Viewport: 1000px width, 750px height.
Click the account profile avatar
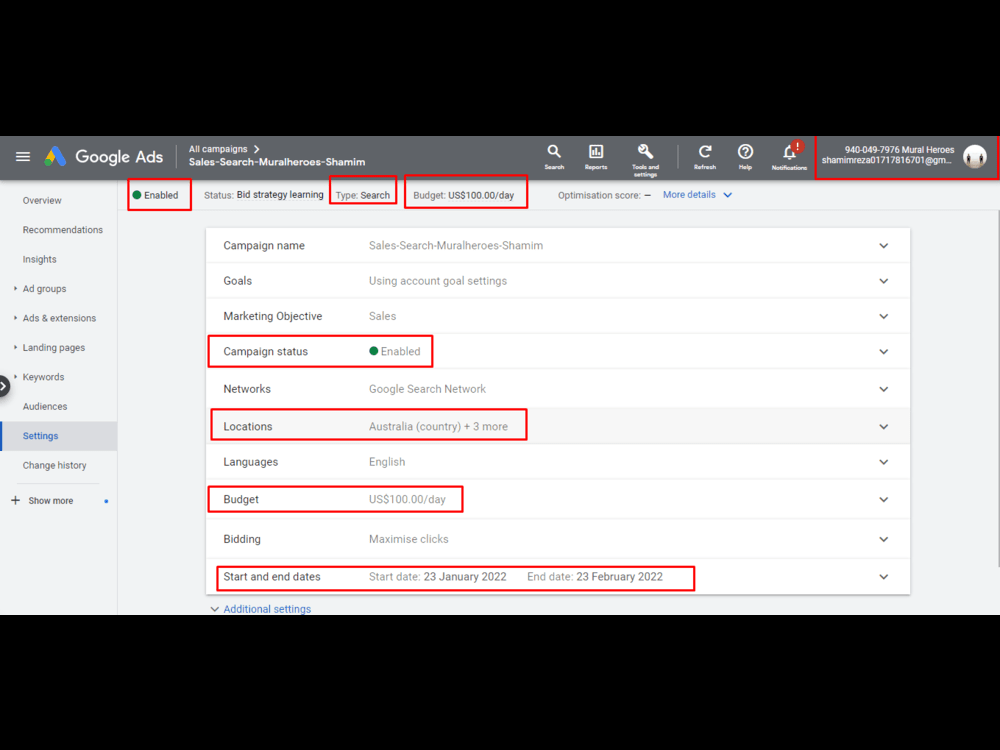click(974, 156)
